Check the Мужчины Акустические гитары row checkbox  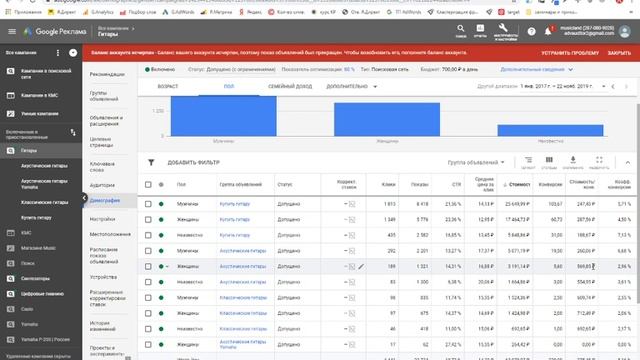[148, 251]
